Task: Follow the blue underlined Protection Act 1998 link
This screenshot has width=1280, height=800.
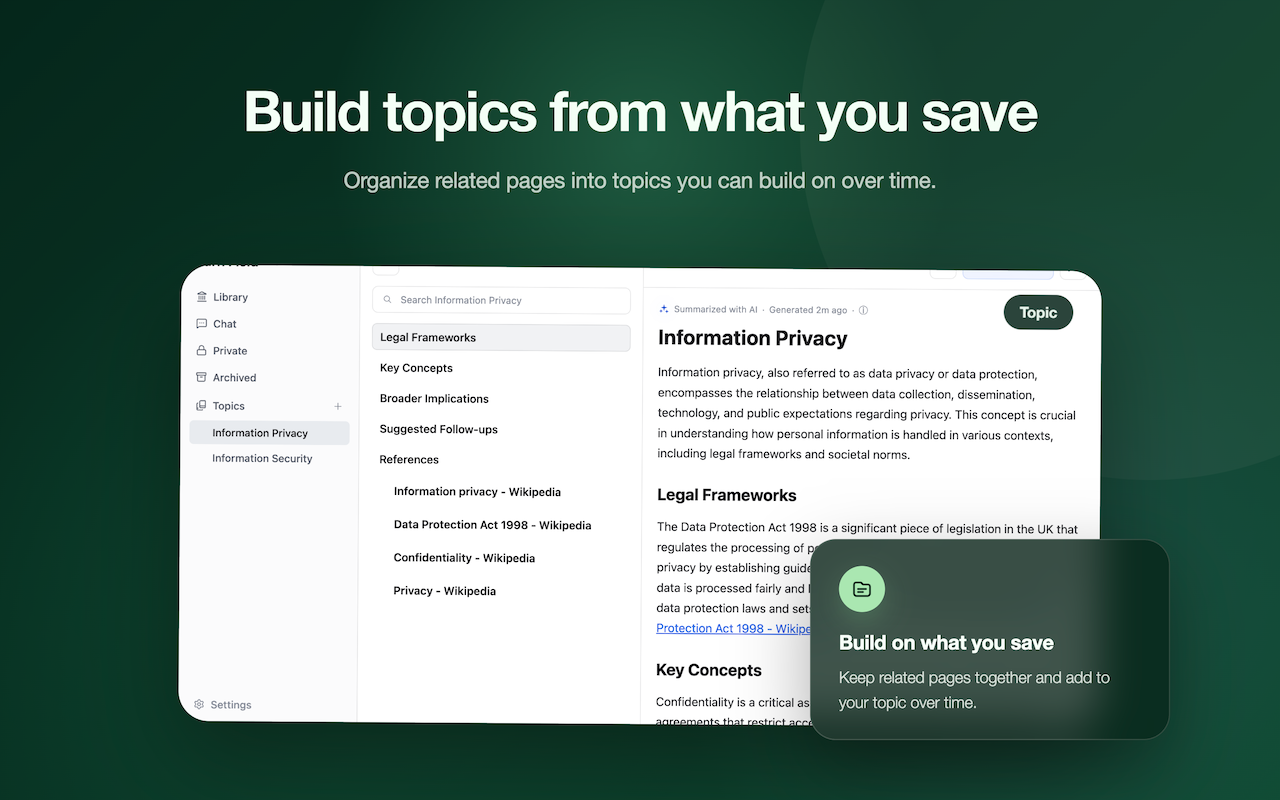Action: point(733,628)
